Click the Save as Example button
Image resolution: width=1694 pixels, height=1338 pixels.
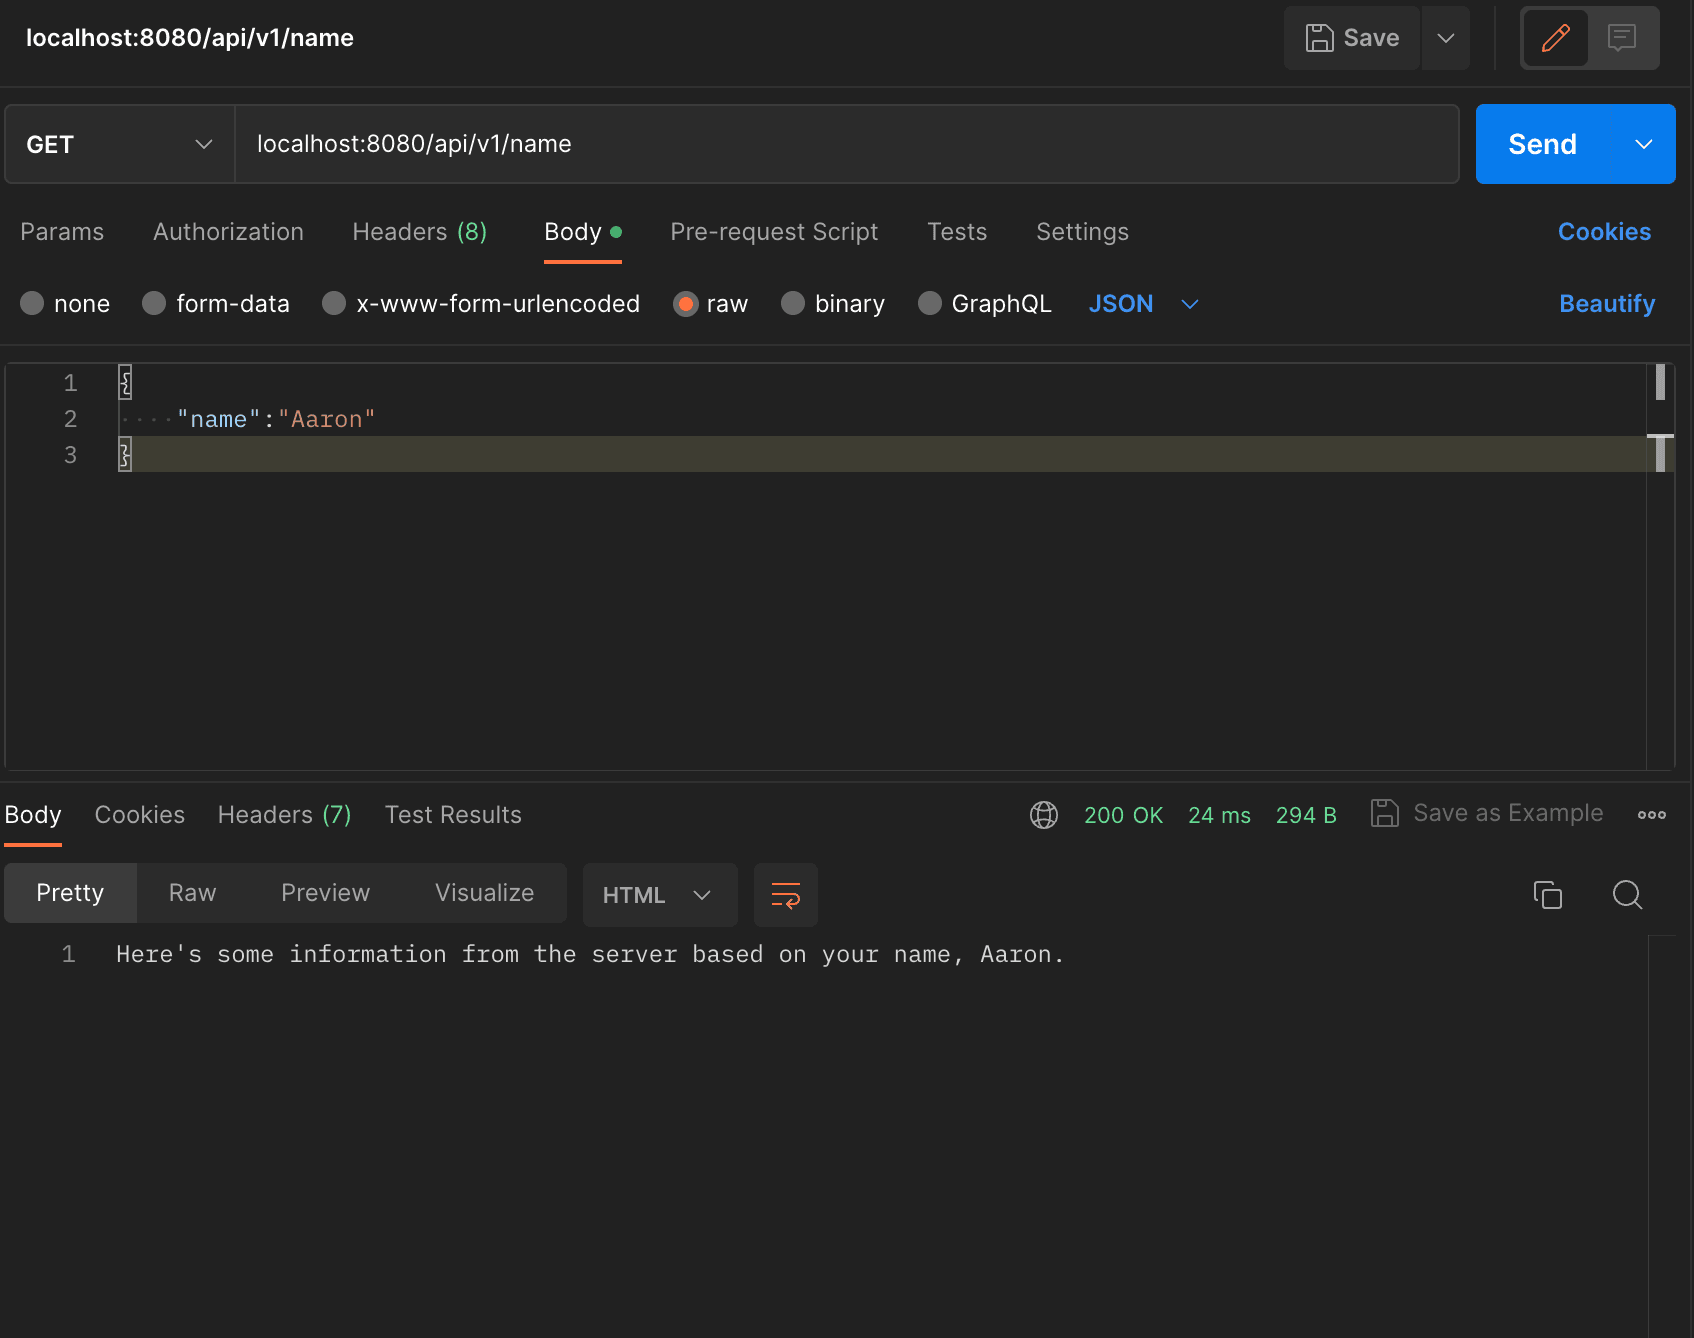coord(1487,813)
